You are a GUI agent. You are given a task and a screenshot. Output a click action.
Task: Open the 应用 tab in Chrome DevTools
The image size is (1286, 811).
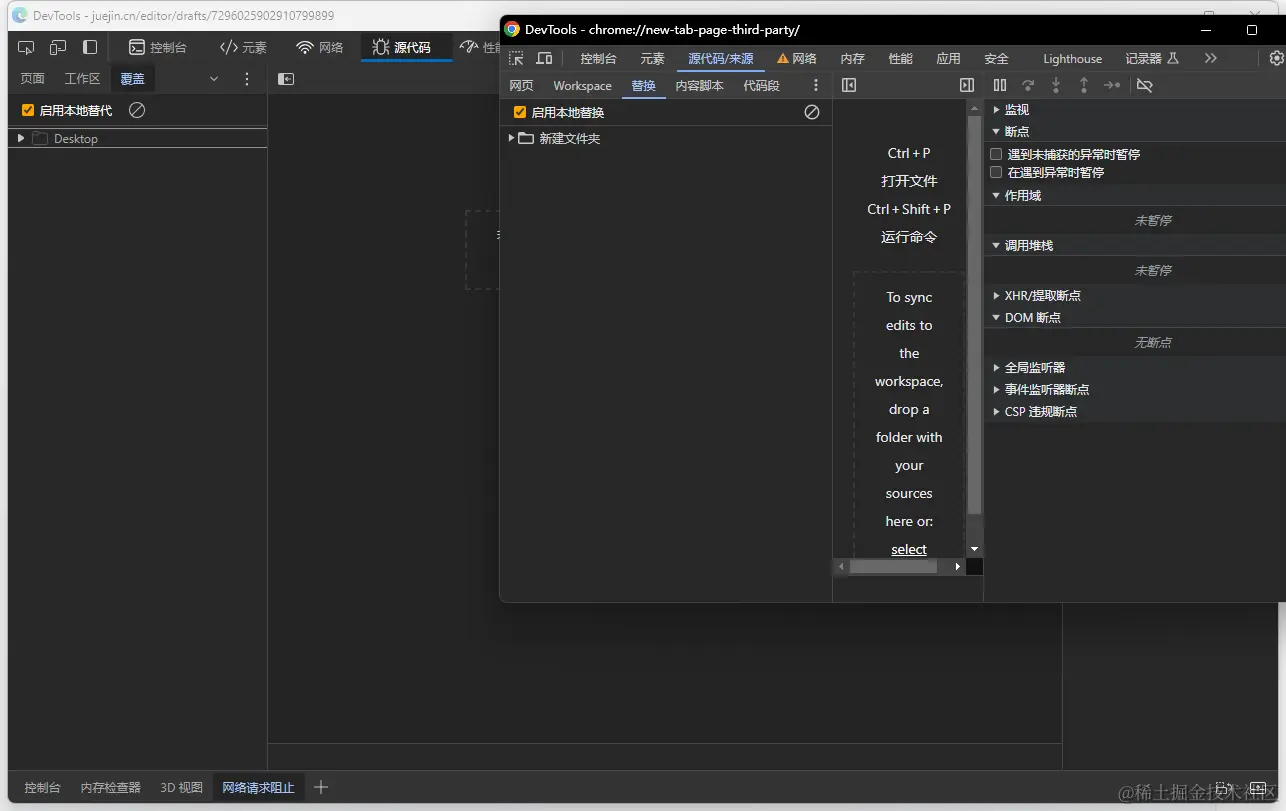949,59
